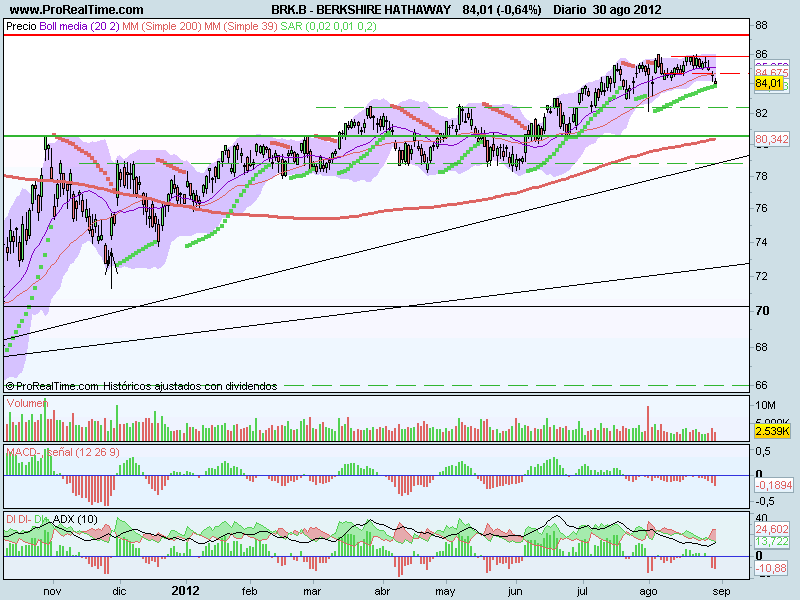
Task: Click the price 84,01 (-0,64%) header
Action: point(502,10)
